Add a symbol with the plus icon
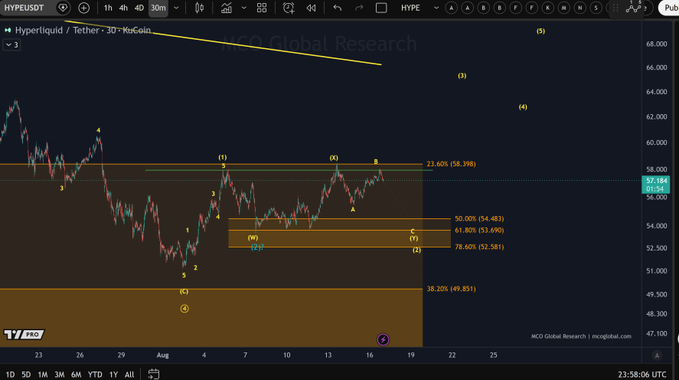 pos(84,8)
